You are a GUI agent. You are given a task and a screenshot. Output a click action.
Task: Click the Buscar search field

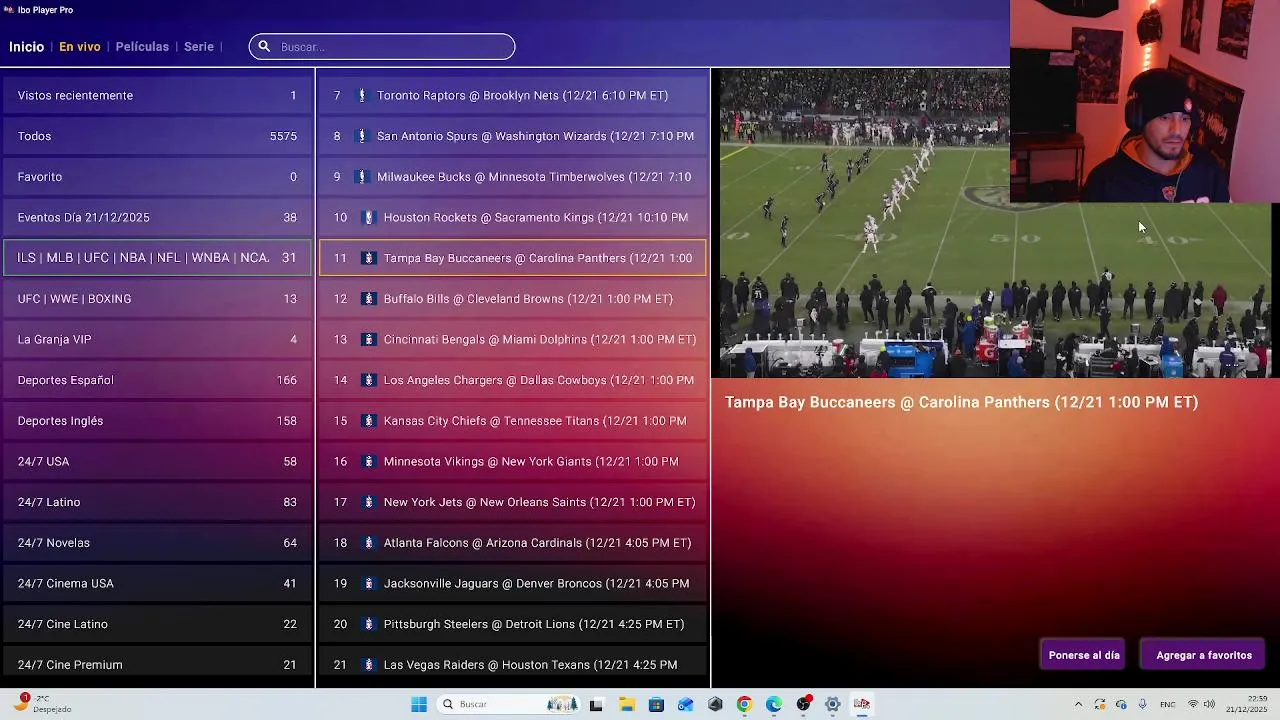[x=382, y=47]
